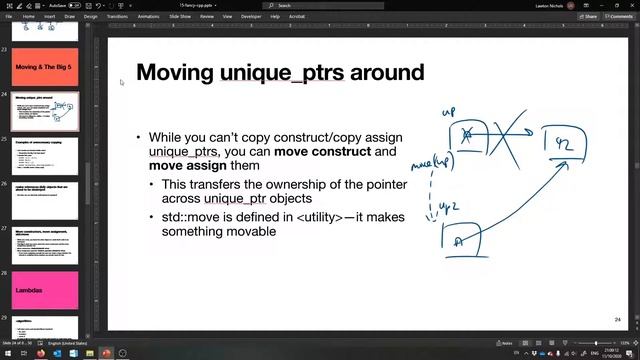Toggle the AutoSave switch
Viewport: 640px width, 360px height.
[74, 6]
